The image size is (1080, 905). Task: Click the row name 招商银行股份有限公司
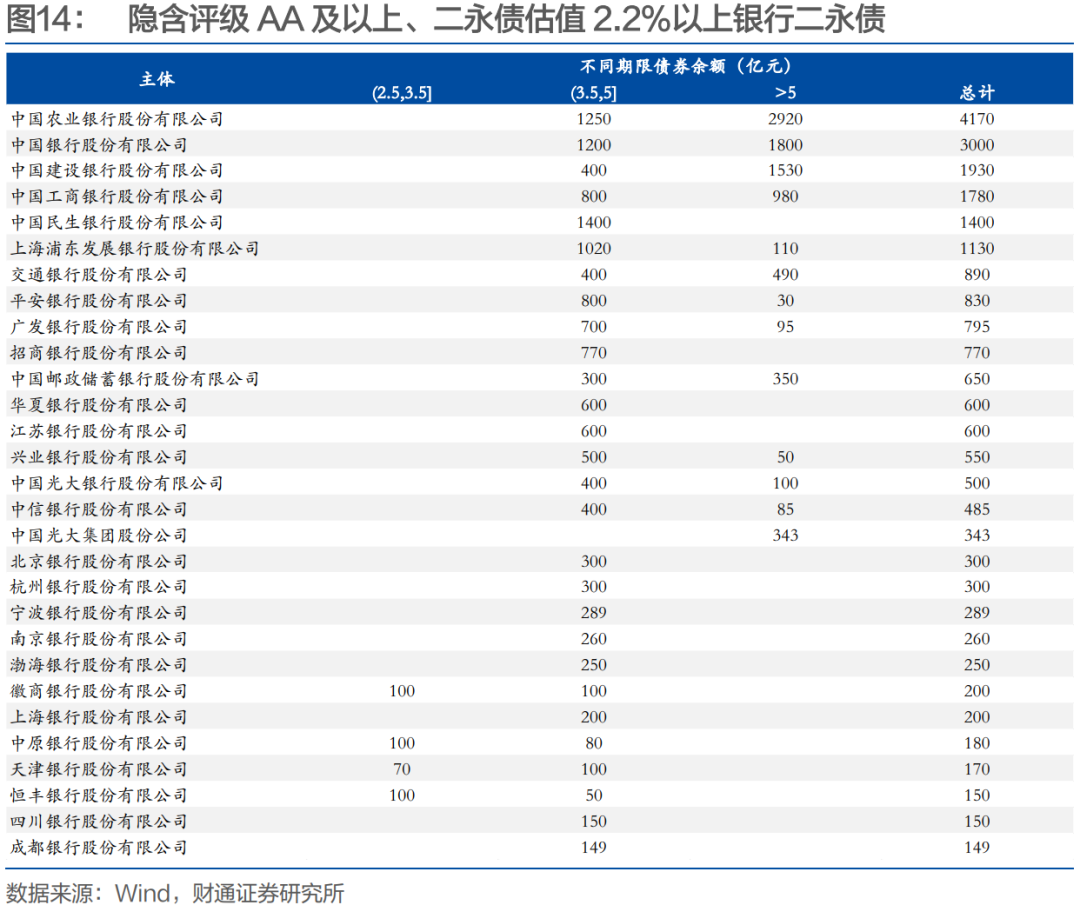[99, 353]
